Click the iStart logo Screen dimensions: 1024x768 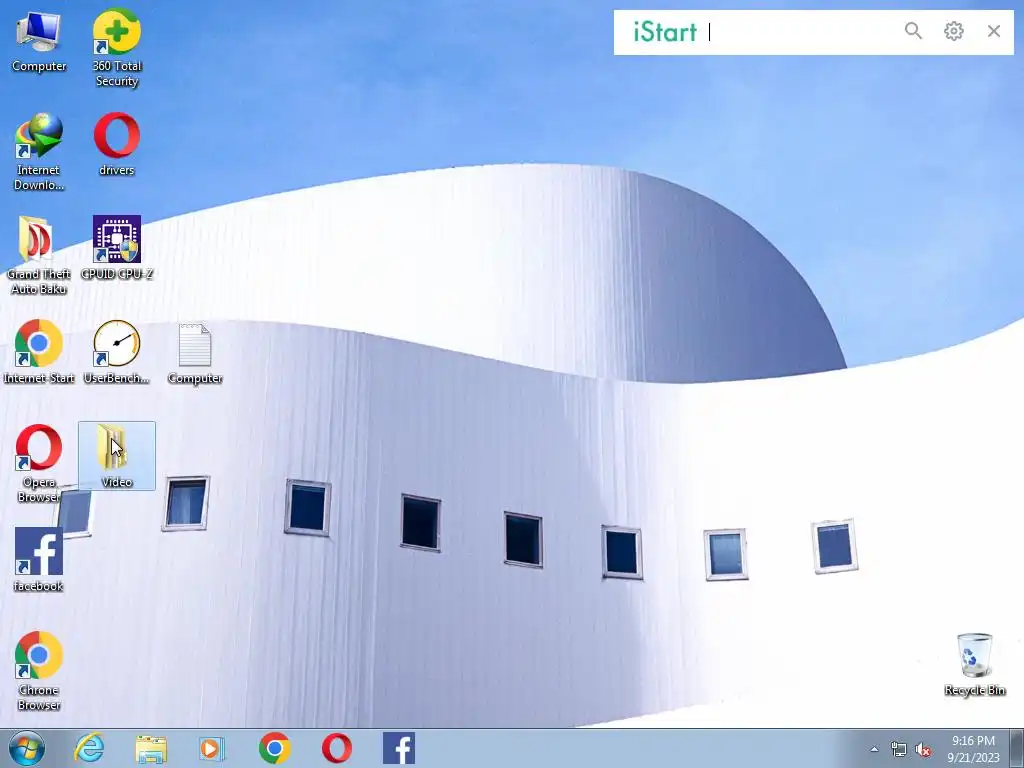(x=665, y=32)
